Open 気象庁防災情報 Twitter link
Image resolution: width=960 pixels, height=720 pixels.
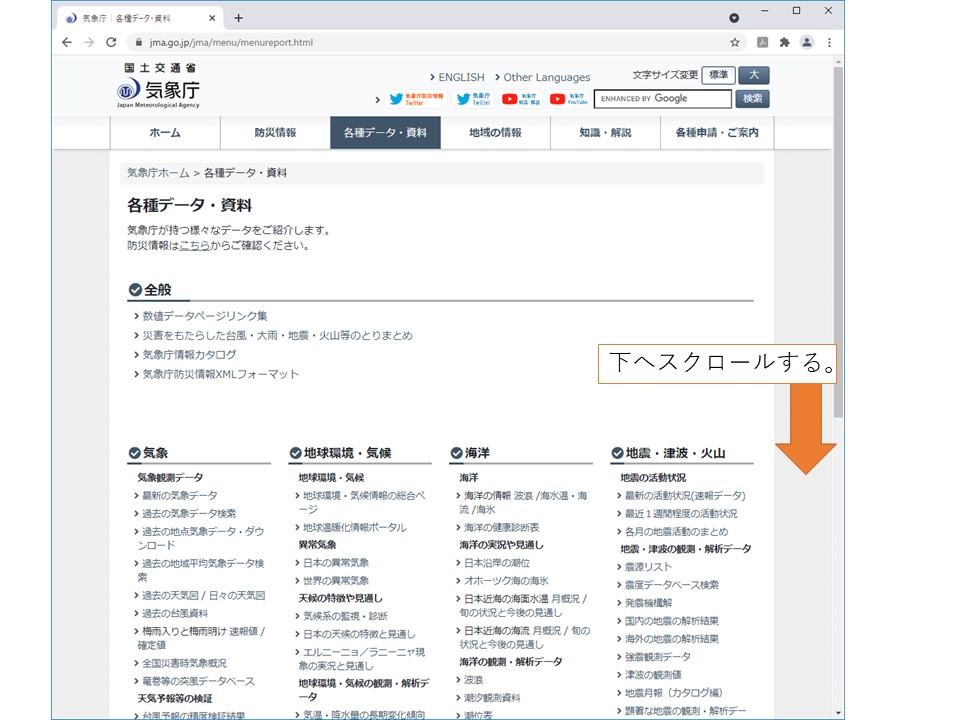point(416,99)
